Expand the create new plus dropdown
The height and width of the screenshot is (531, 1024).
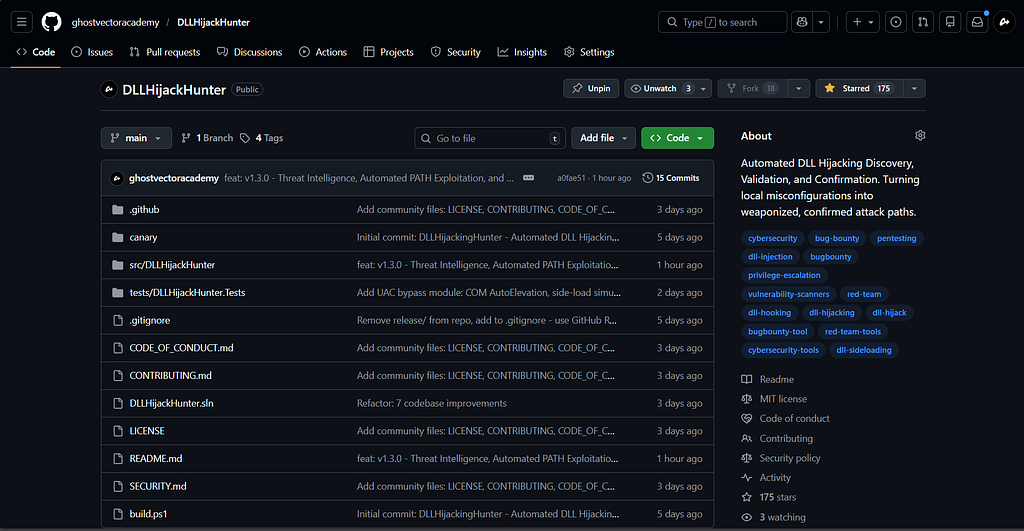(863, 22)
